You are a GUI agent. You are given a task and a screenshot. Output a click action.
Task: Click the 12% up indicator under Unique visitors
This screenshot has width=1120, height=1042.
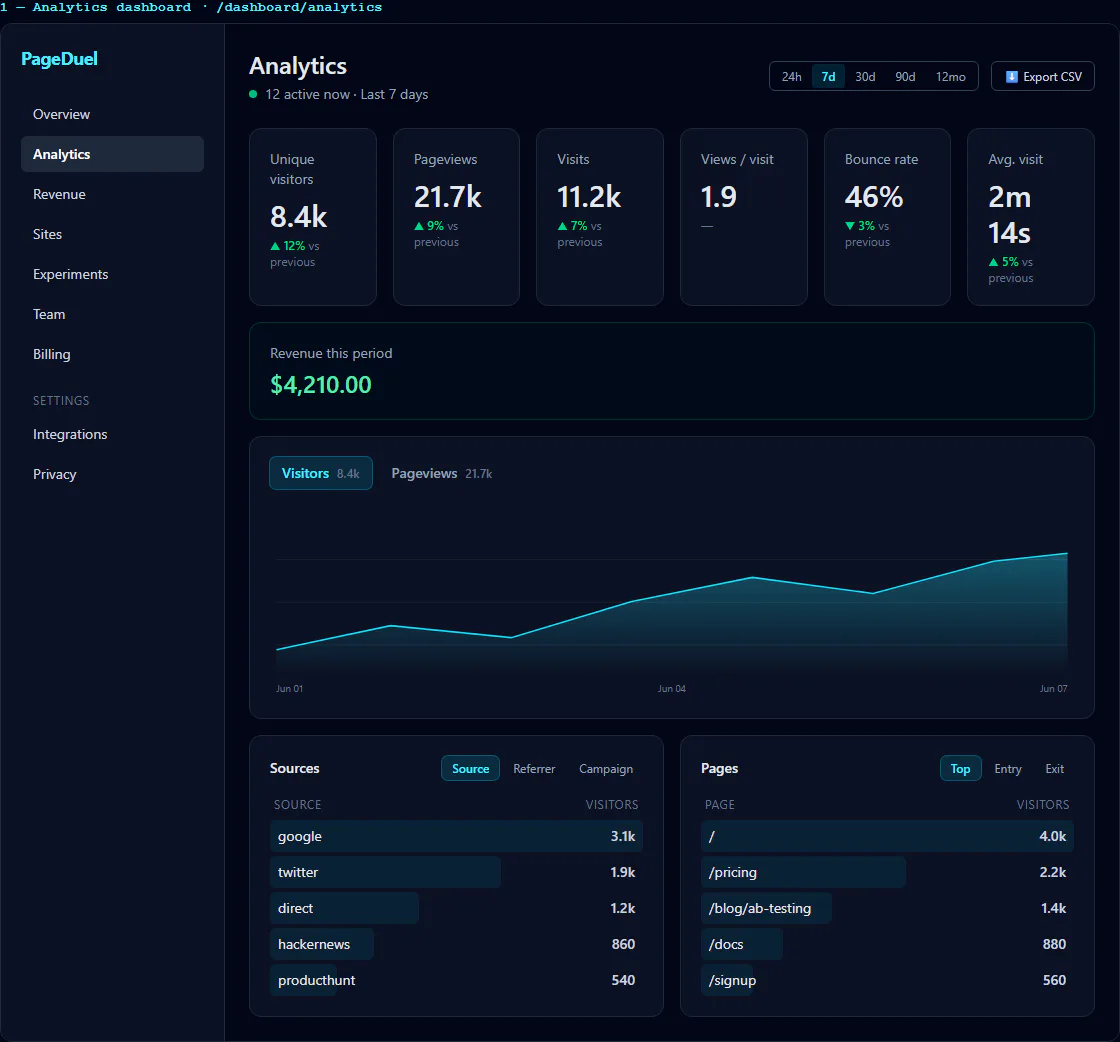(x=288, y=246)
